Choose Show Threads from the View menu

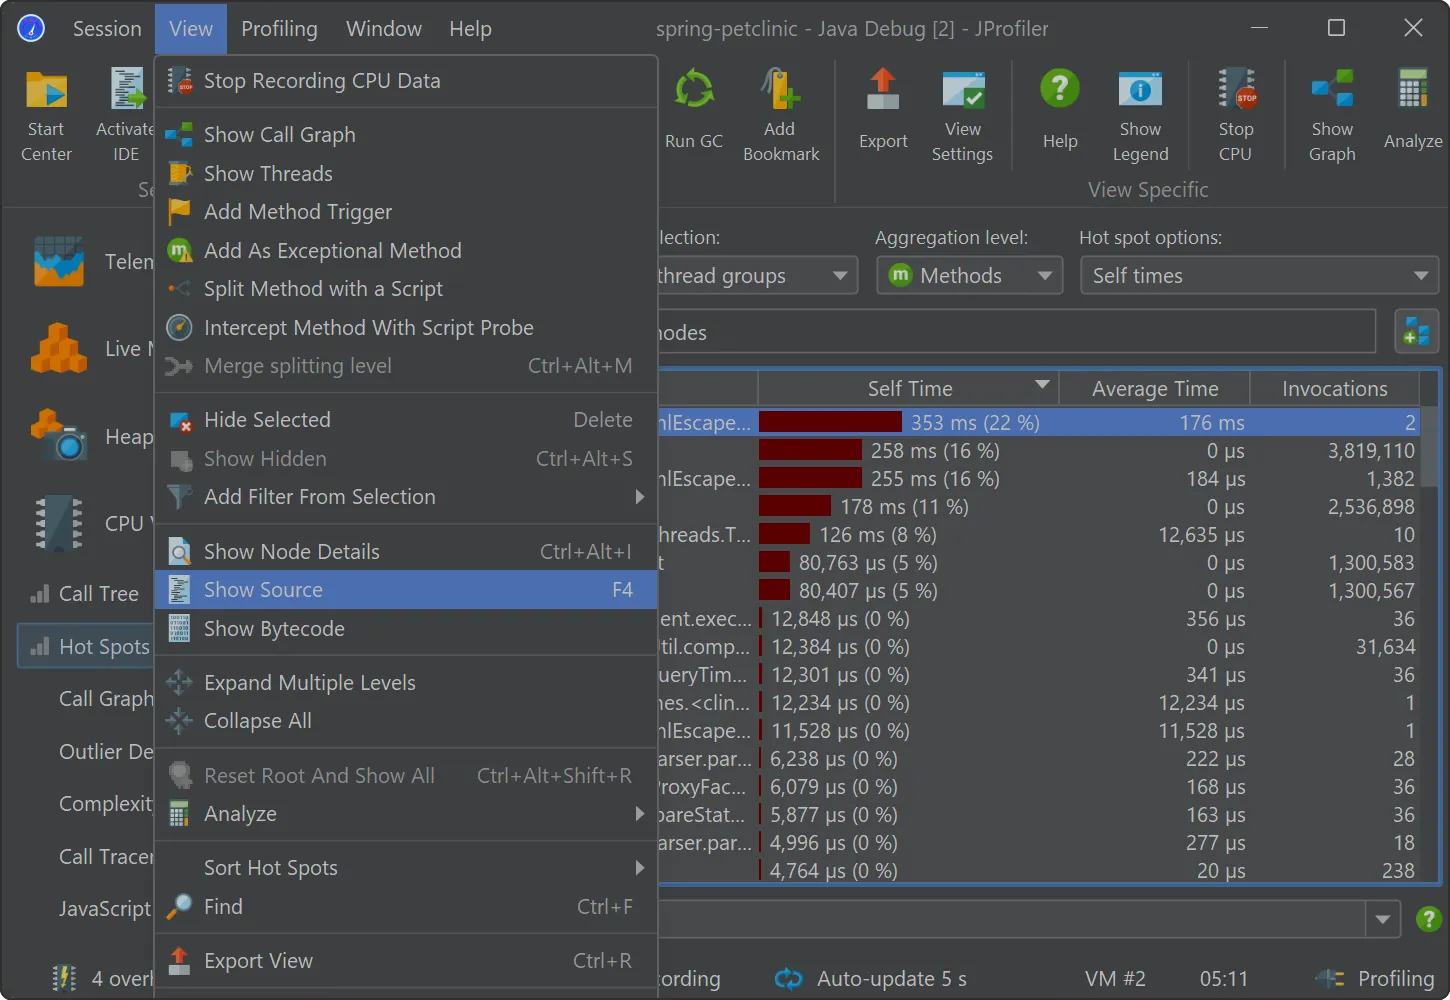point(406,174)
